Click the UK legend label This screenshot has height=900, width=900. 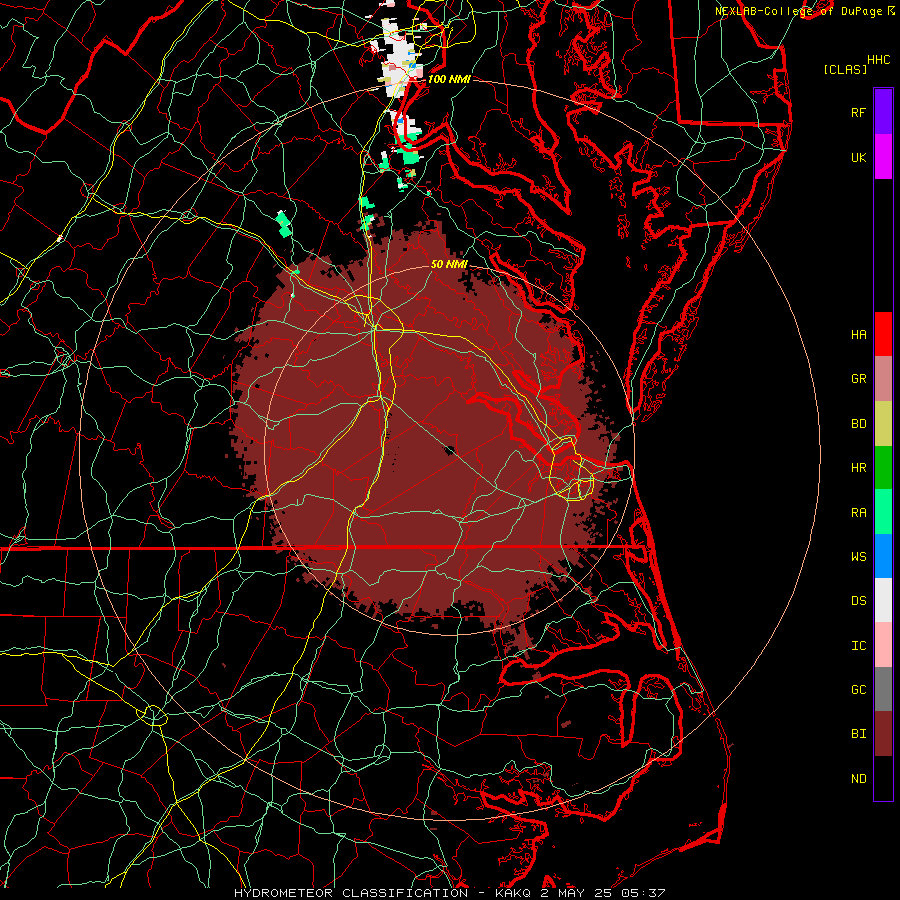pos(858,157)
